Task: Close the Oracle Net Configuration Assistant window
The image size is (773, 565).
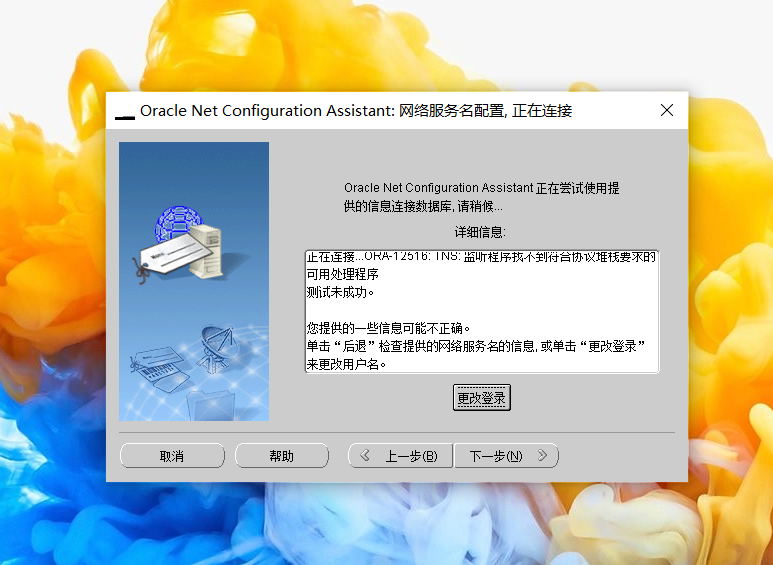Action: click(667, 110)
